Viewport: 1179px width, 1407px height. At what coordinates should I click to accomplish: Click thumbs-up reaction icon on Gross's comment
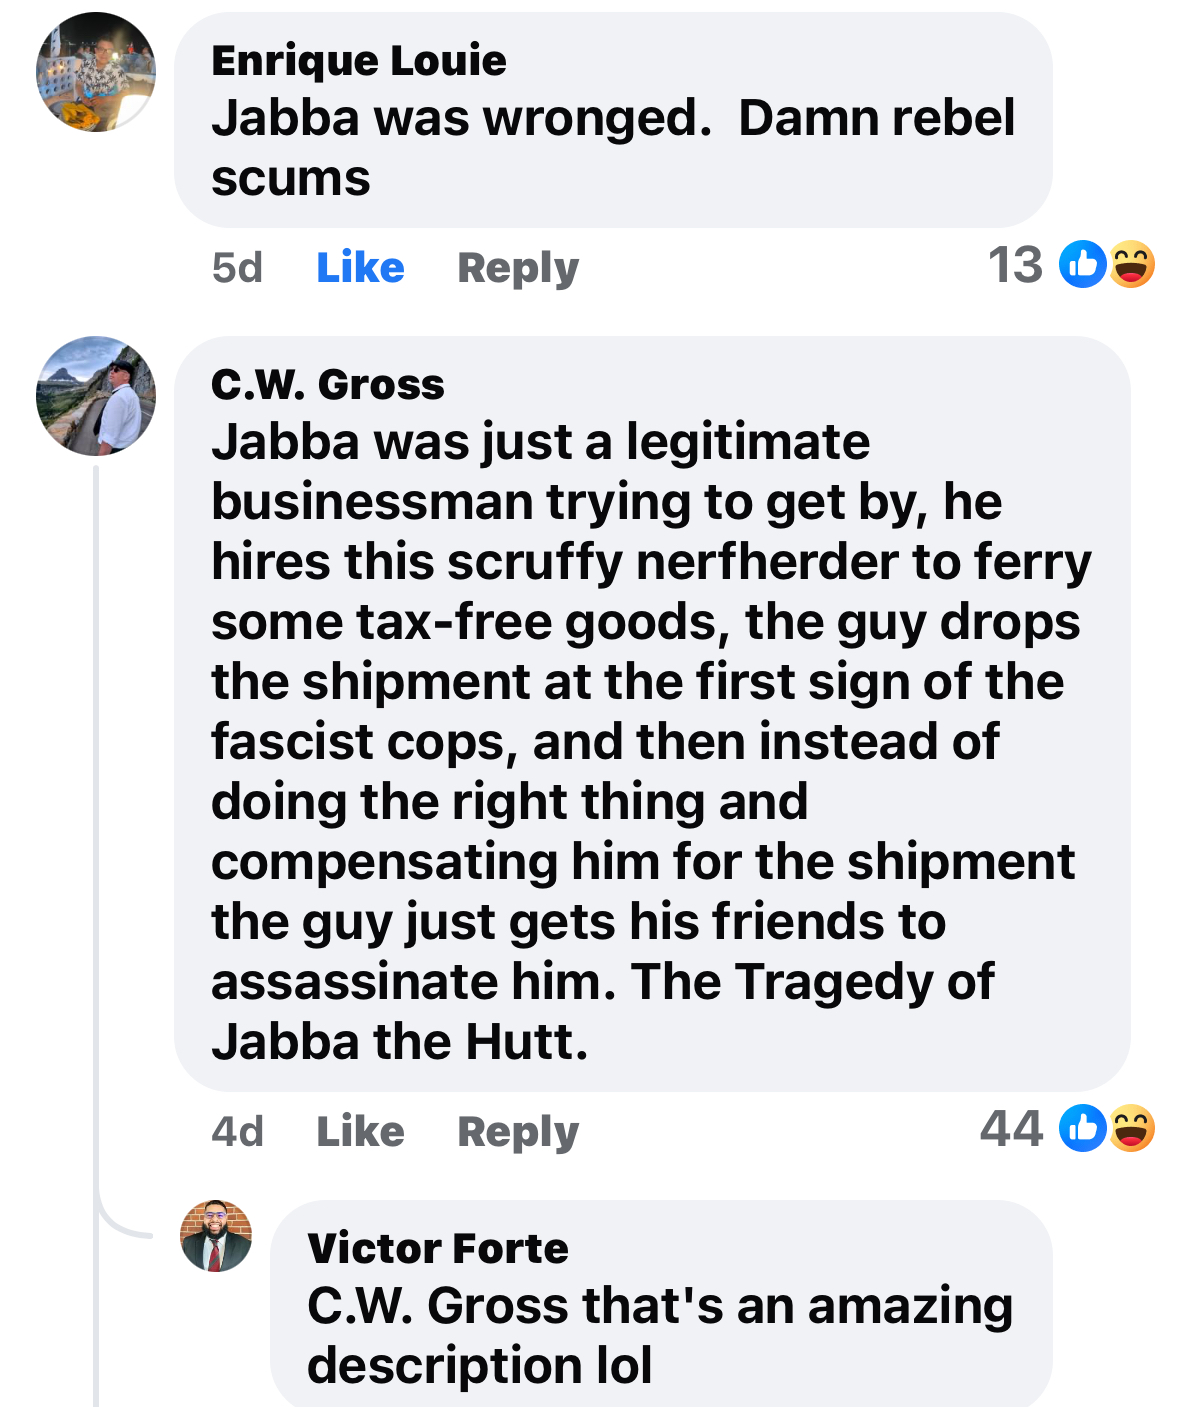coord(1083,1129)
